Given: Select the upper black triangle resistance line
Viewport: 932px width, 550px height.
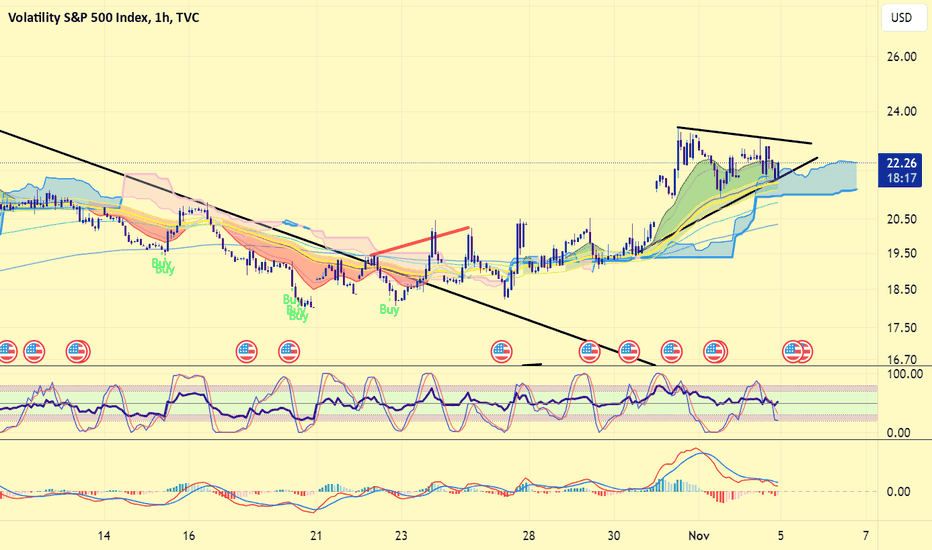Looking at the screenshot, I should (x=744, y=136).
